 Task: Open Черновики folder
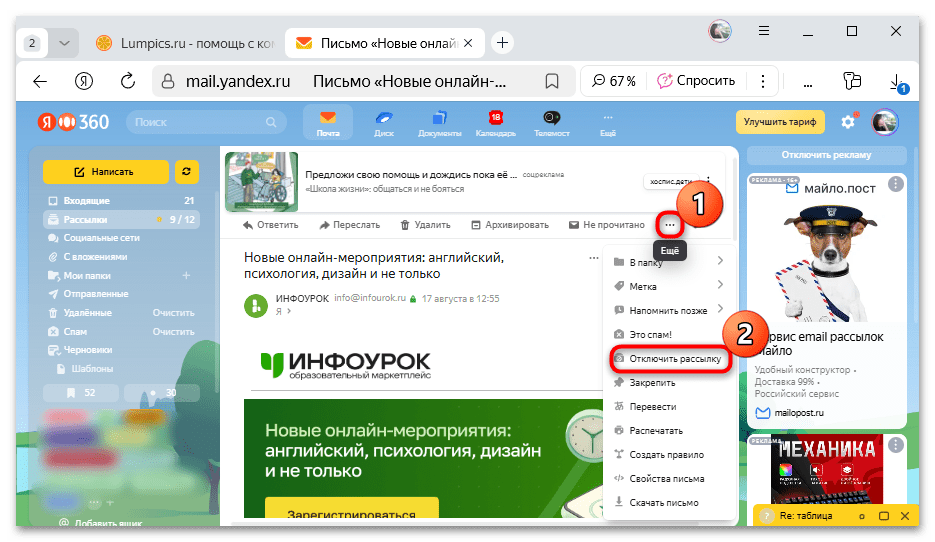coord(121,350)
